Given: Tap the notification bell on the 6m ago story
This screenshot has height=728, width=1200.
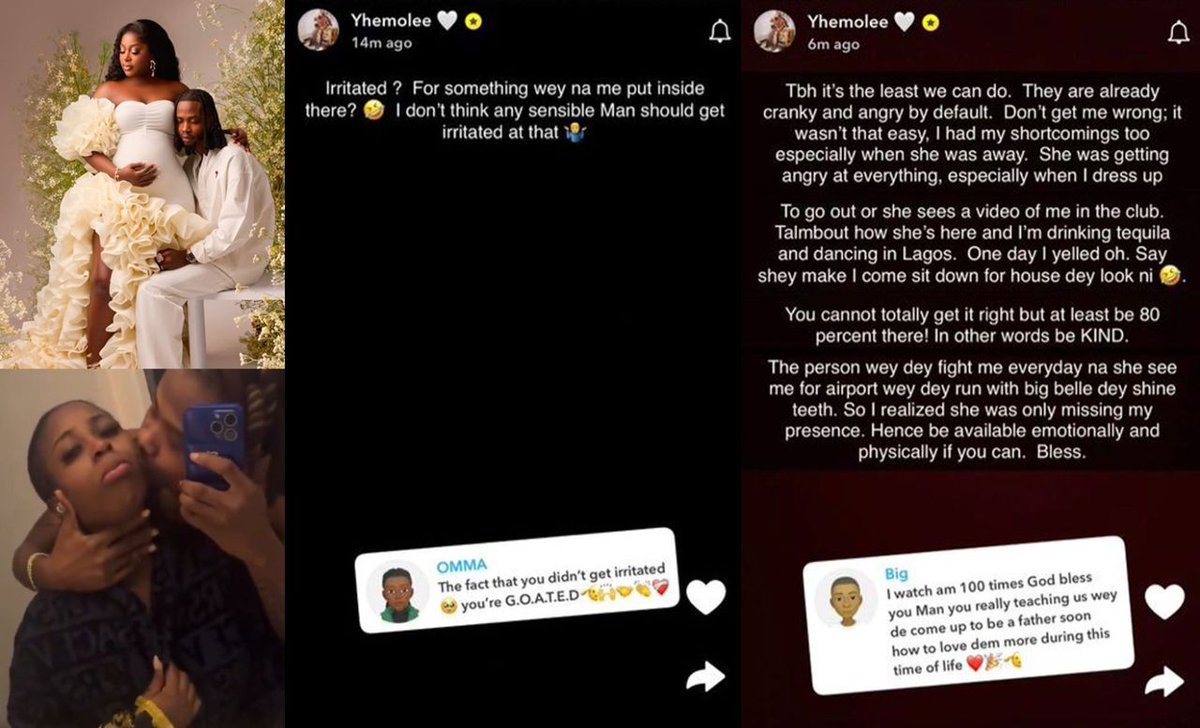Looking at the screenshot, I should [x=1177, y=32].
